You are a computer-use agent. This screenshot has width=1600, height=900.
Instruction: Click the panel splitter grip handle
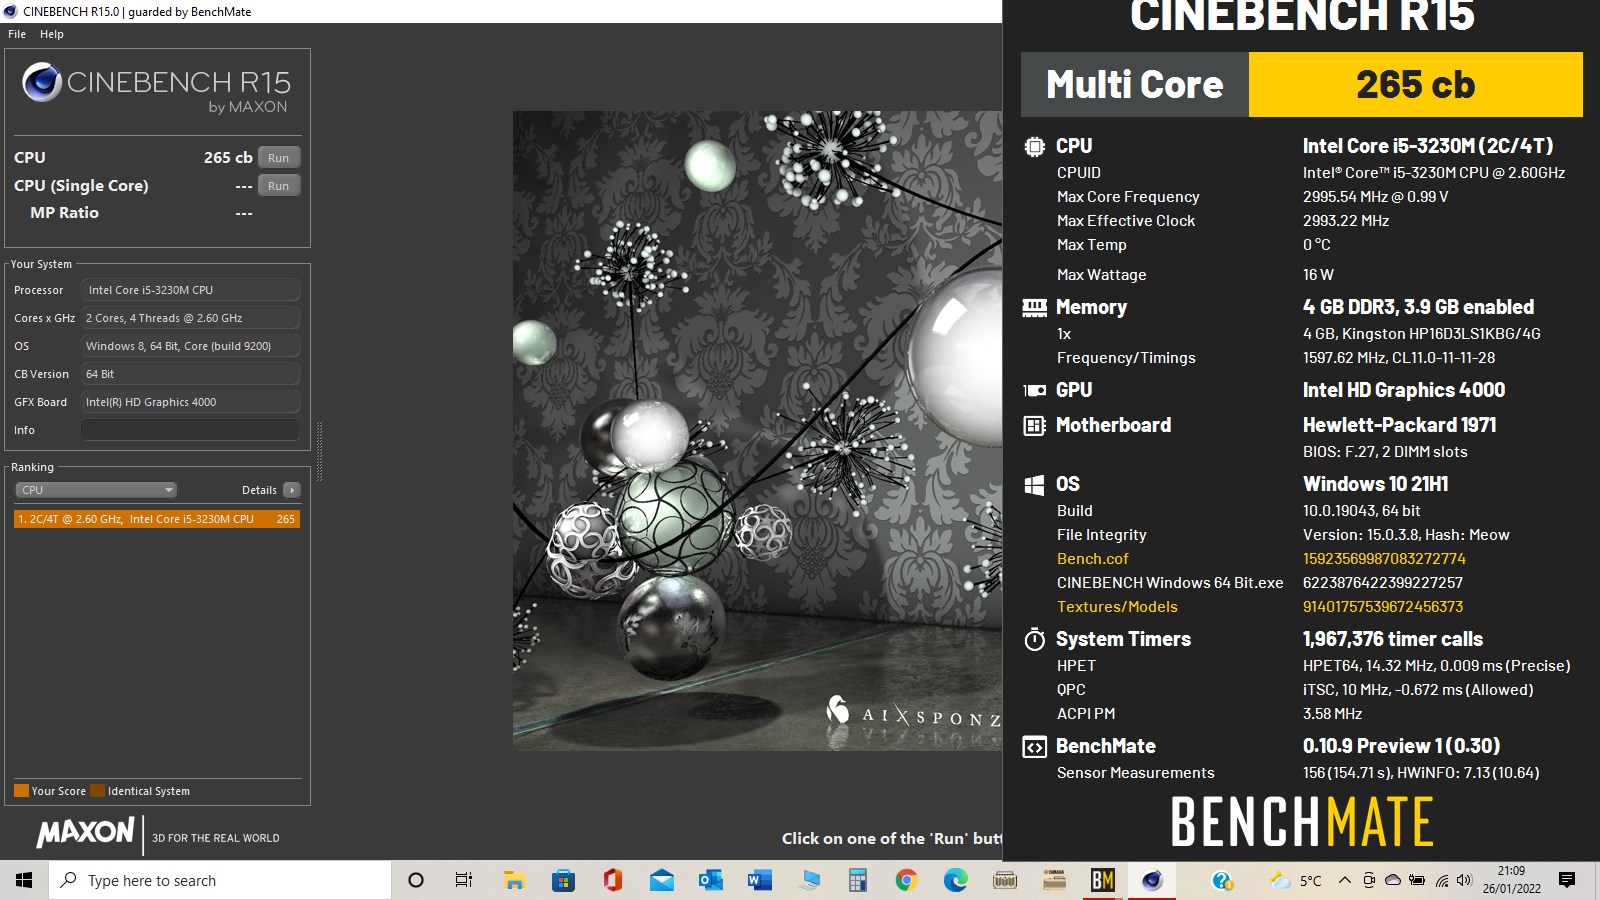pyautogui.click(x=319, y=452)
